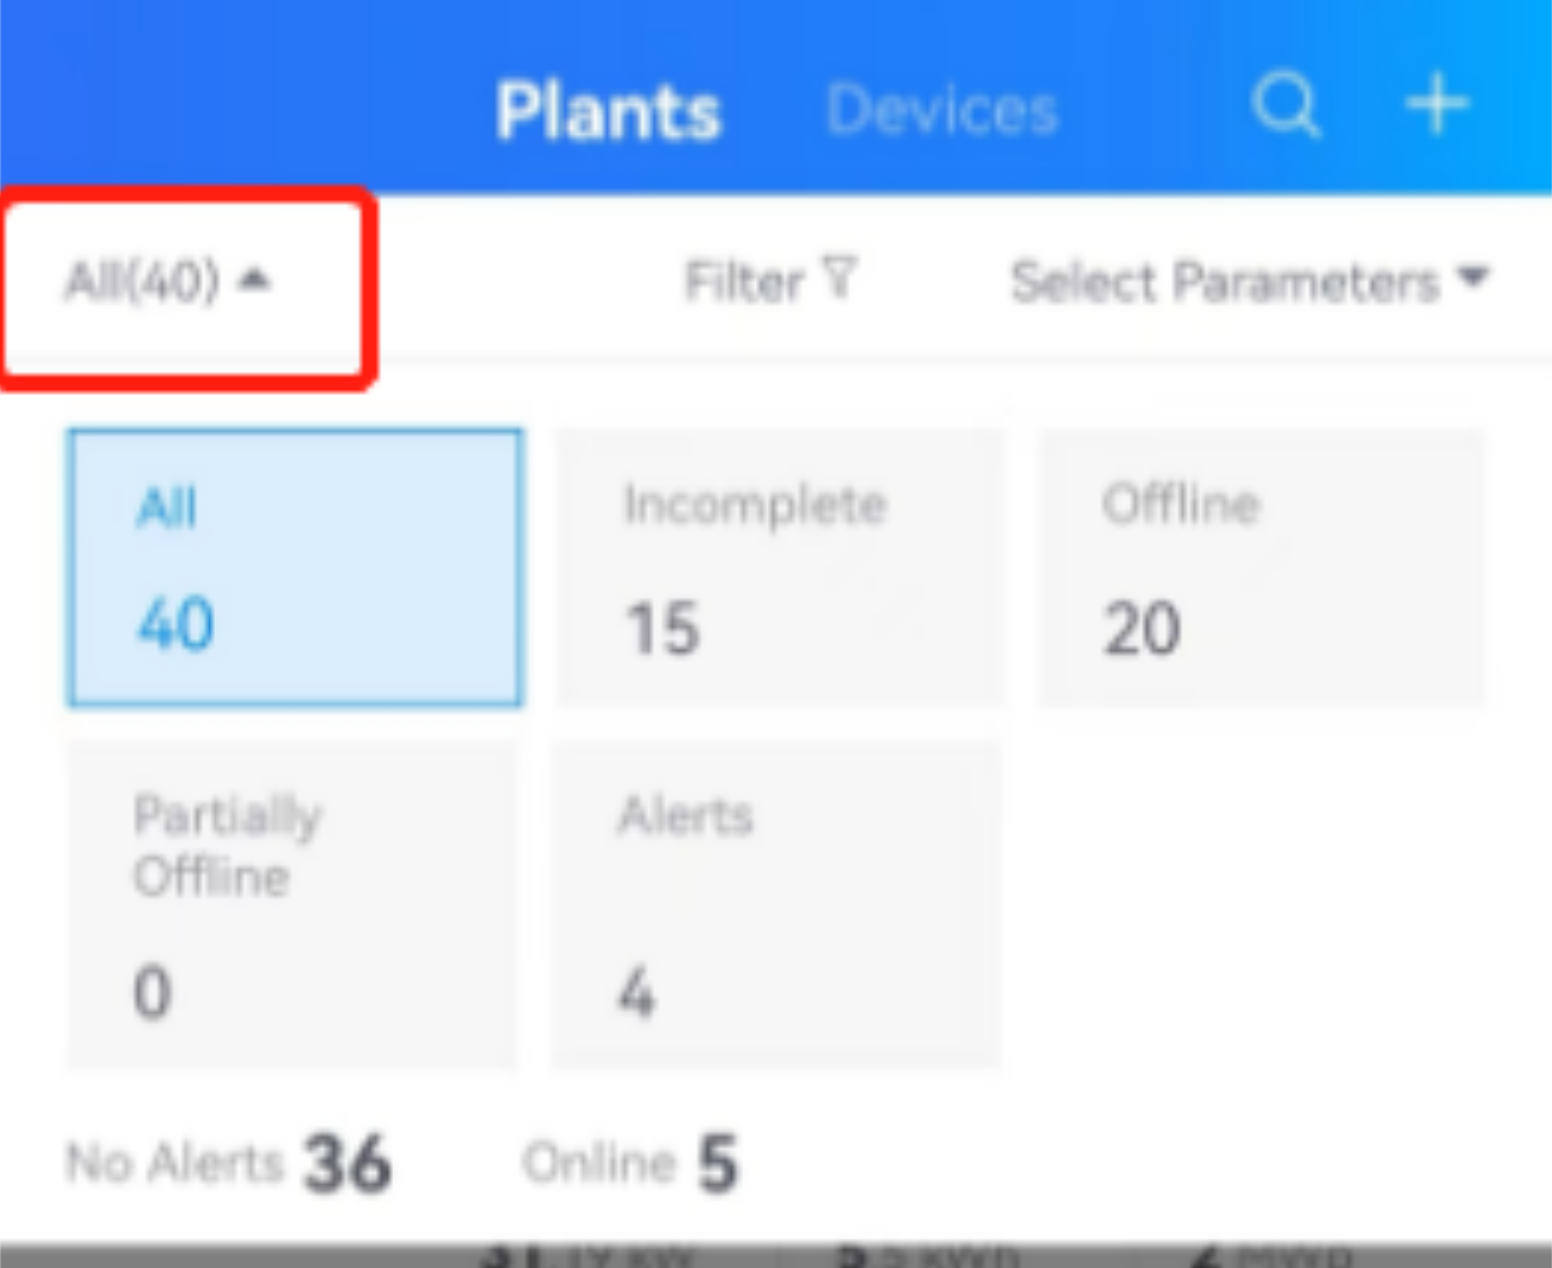Screen dimensions: 1552x1268
Task: Collapse the All(40) caret arrow
Action: 255,279
